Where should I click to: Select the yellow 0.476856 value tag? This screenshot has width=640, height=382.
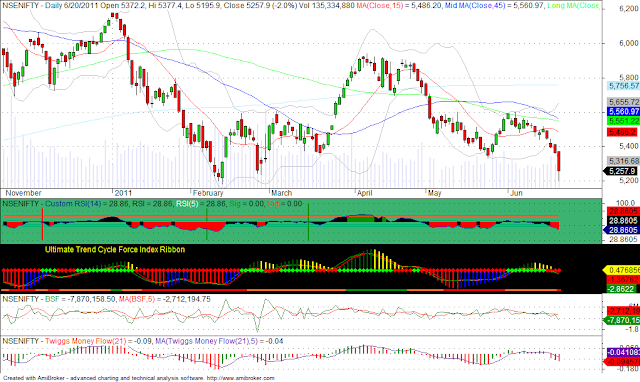pos(621,270)
